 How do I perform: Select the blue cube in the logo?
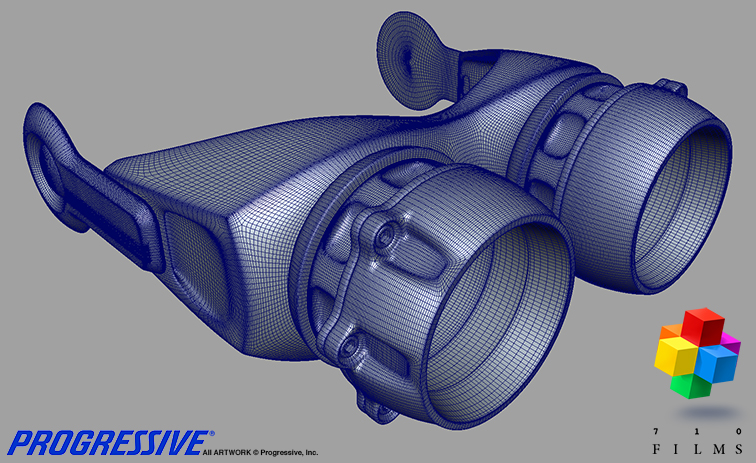[717, 361]
